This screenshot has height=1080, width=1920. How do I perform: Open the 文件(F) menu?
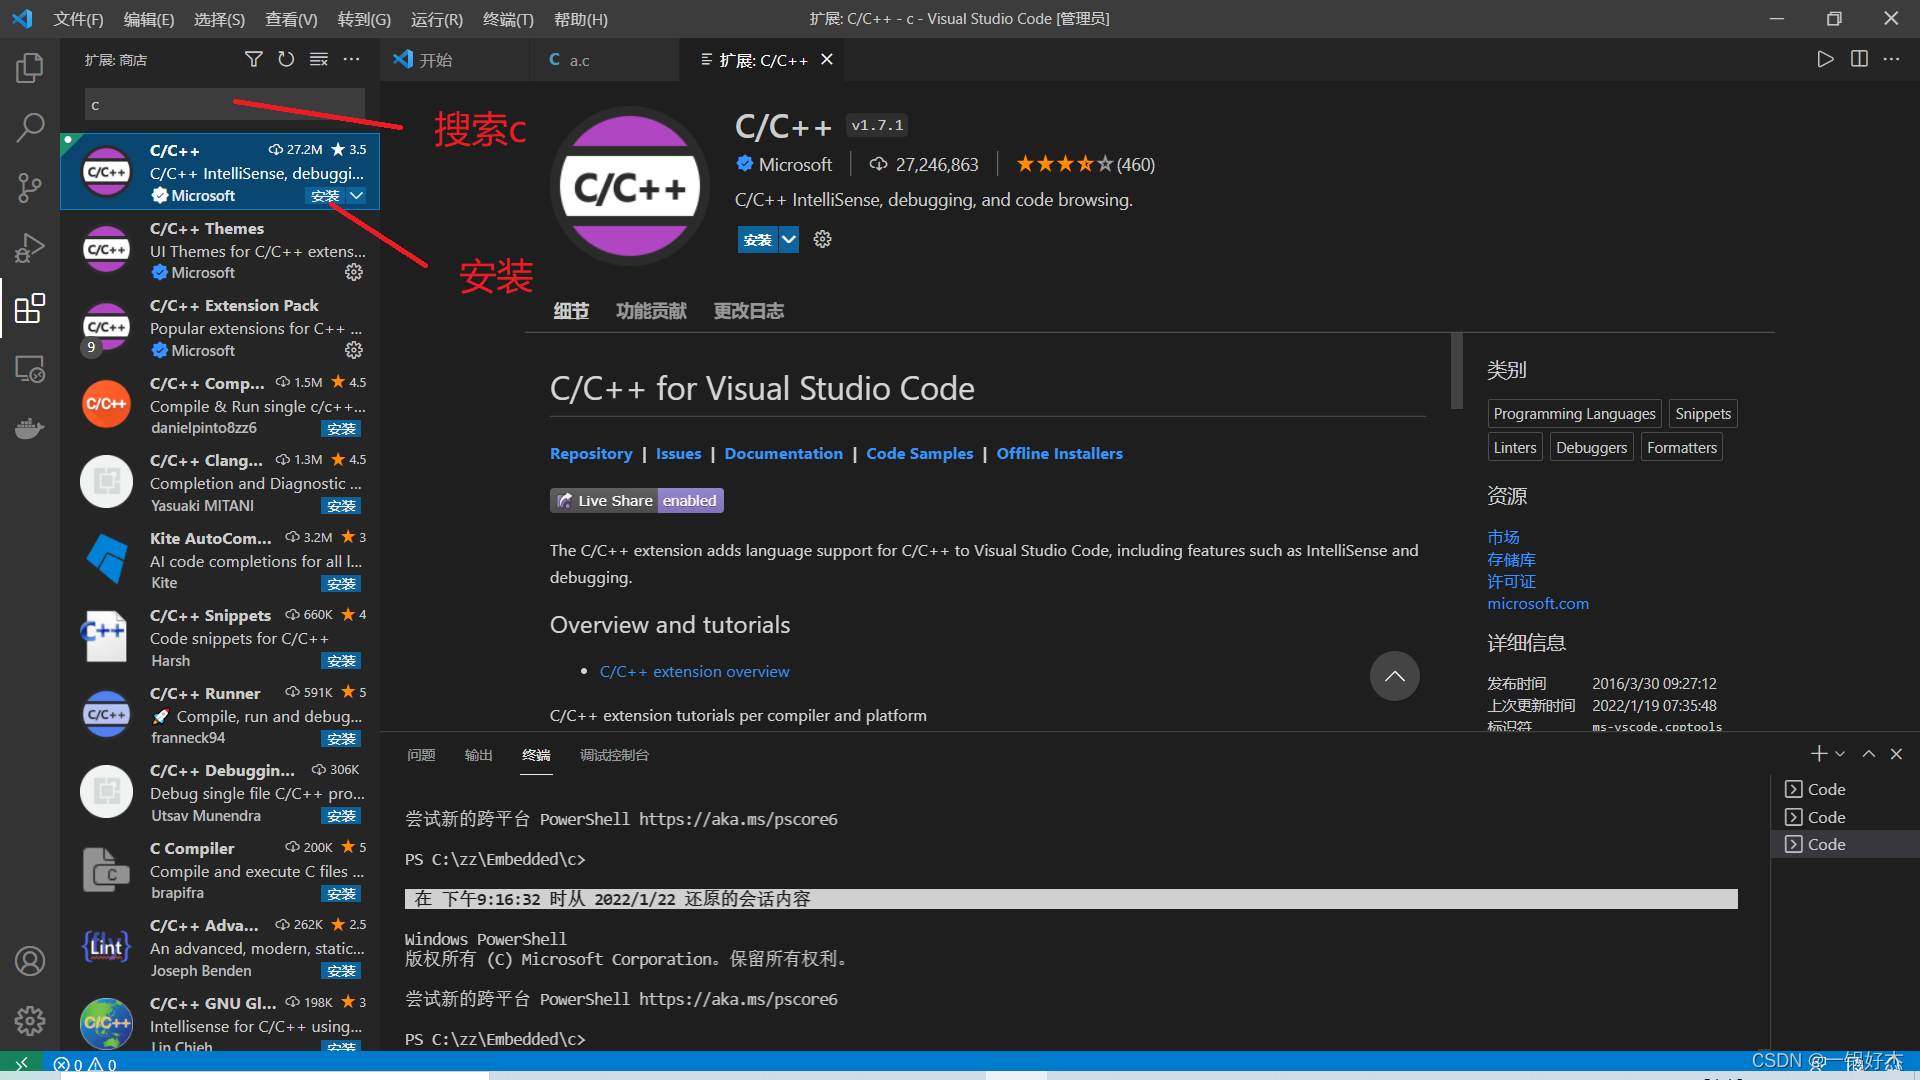(78, 19)
